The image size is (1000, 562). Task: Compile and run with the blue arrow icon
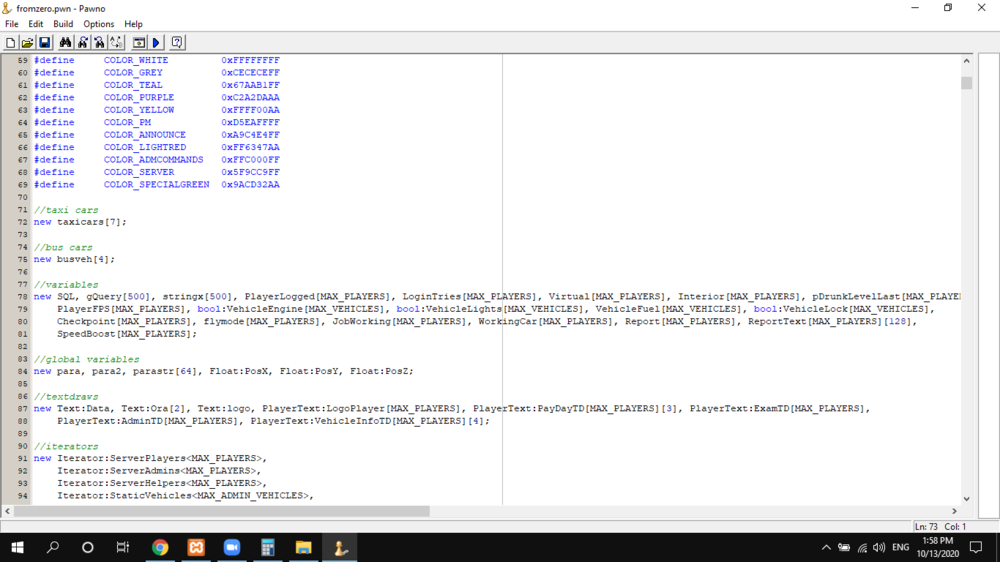(156, 43)
